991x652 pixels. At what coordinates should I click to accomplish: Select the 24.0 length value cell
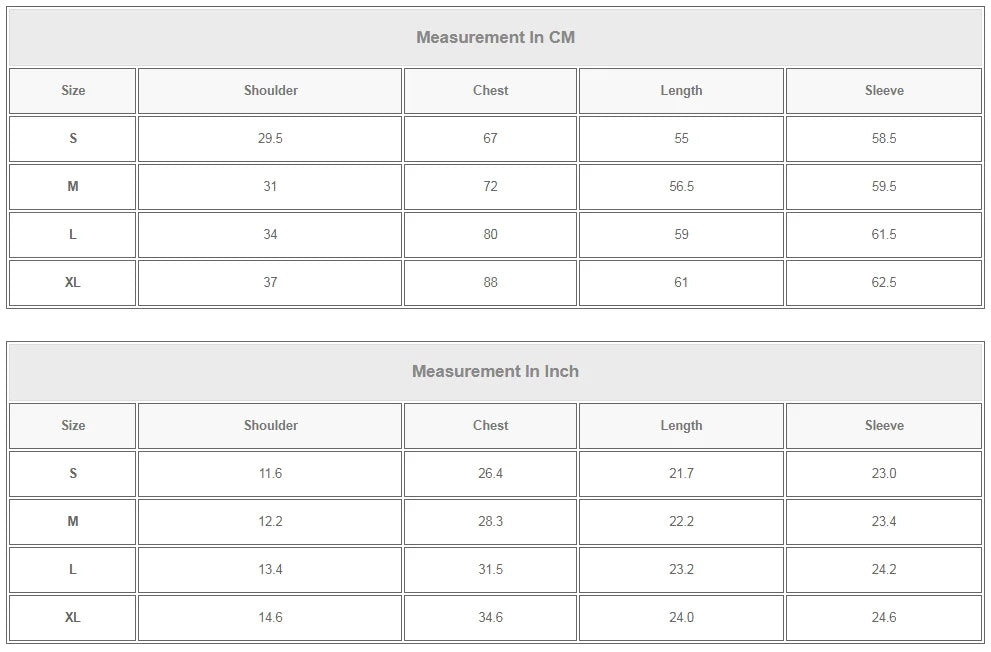[x=681, y=618]
